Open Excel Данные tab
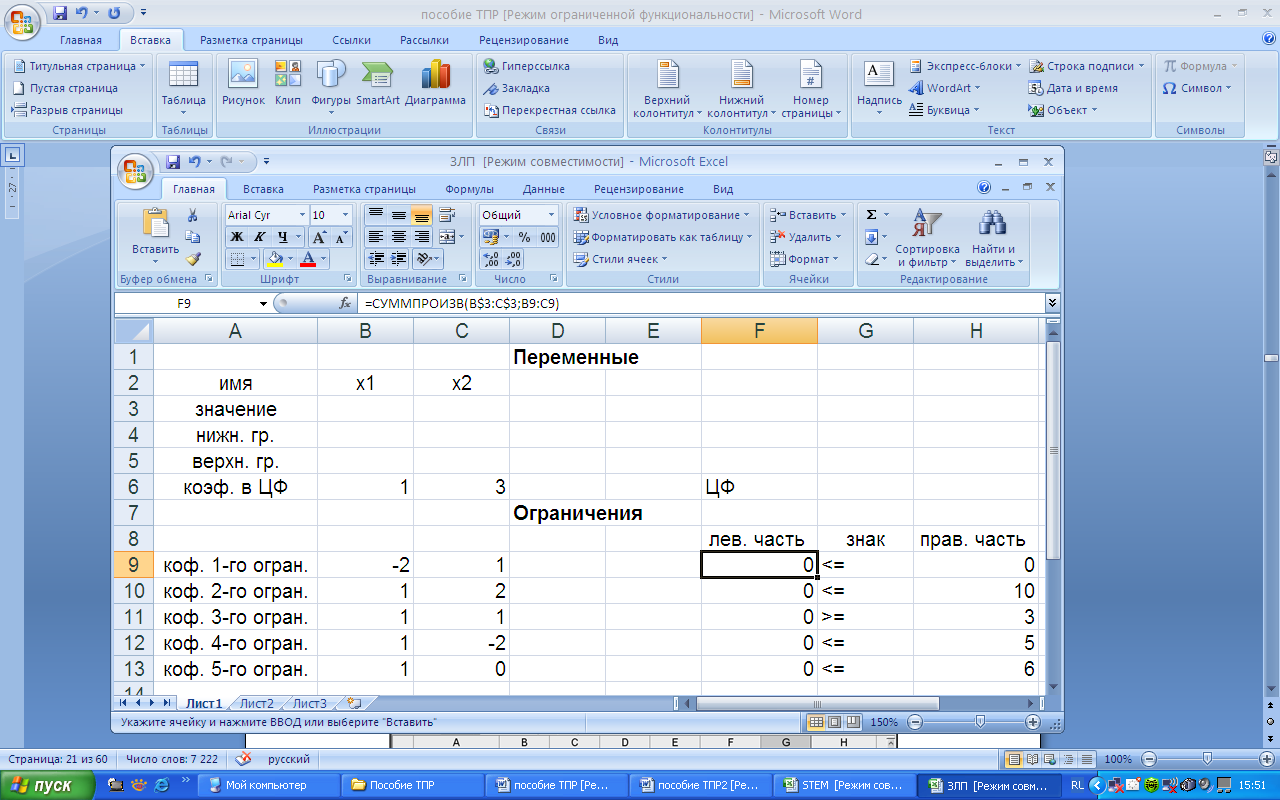 544,189
